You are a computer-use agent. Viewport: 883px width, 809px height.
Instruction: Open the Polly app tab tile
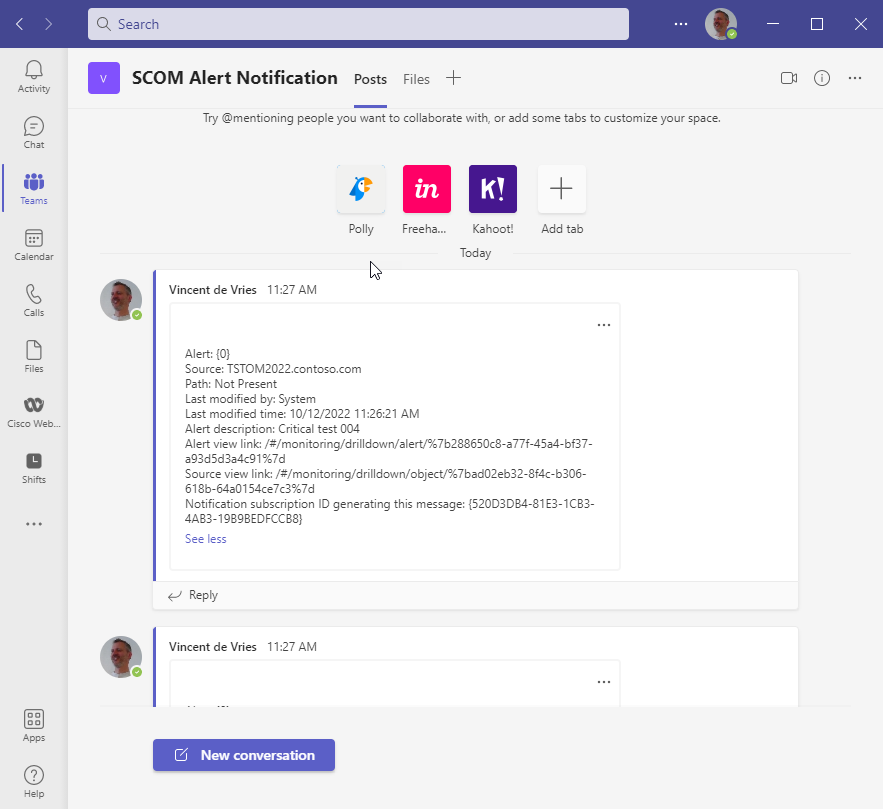[361, 190]
